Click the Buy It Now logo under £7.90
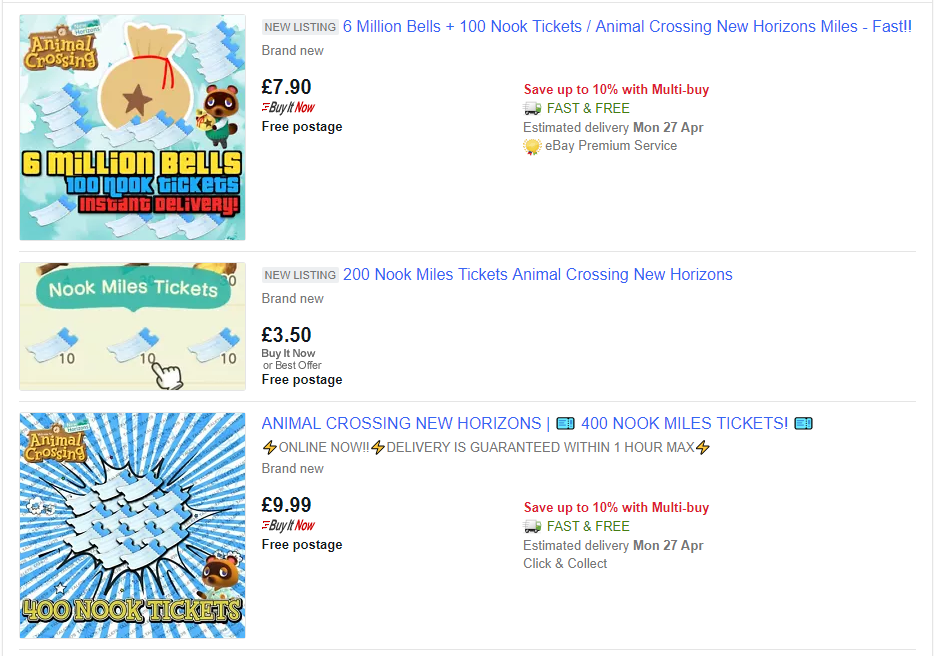The height and width of the screenshot is (656, 934). (x=288, y=108)
